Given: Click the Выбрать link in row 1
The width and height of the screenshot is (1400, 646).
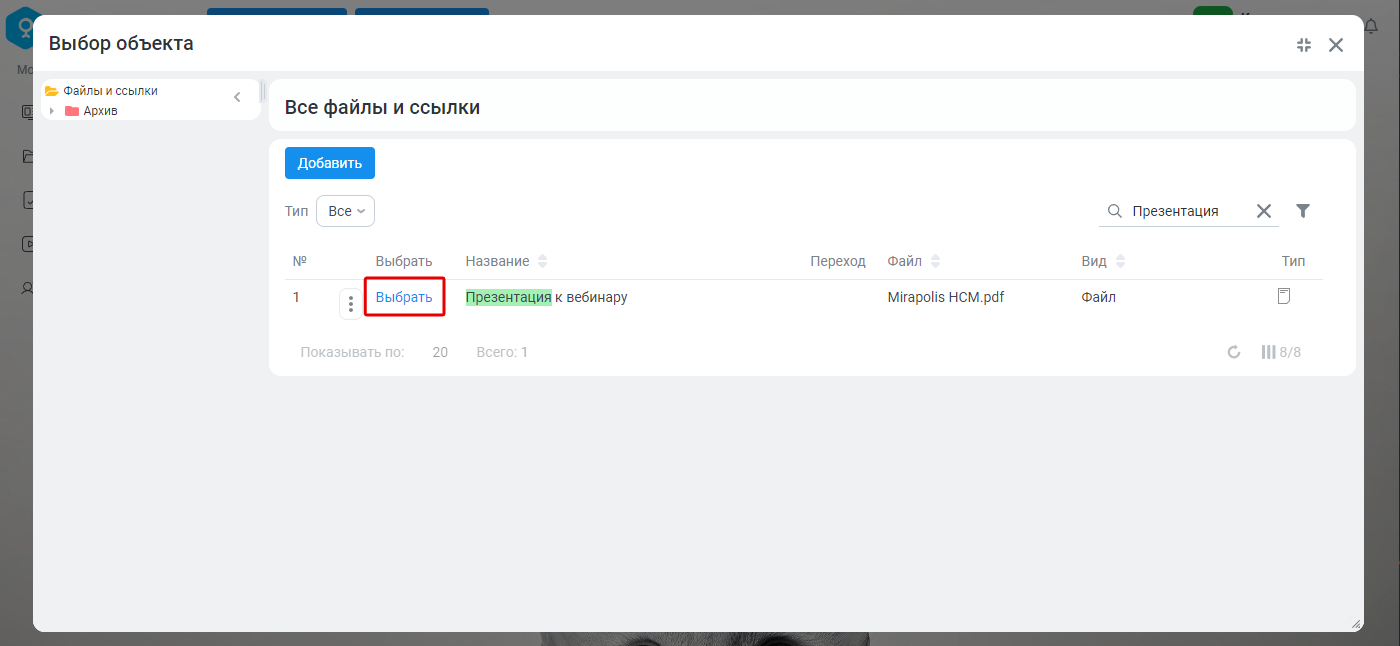Looking at the screenshot, I should tap(404, 297).
